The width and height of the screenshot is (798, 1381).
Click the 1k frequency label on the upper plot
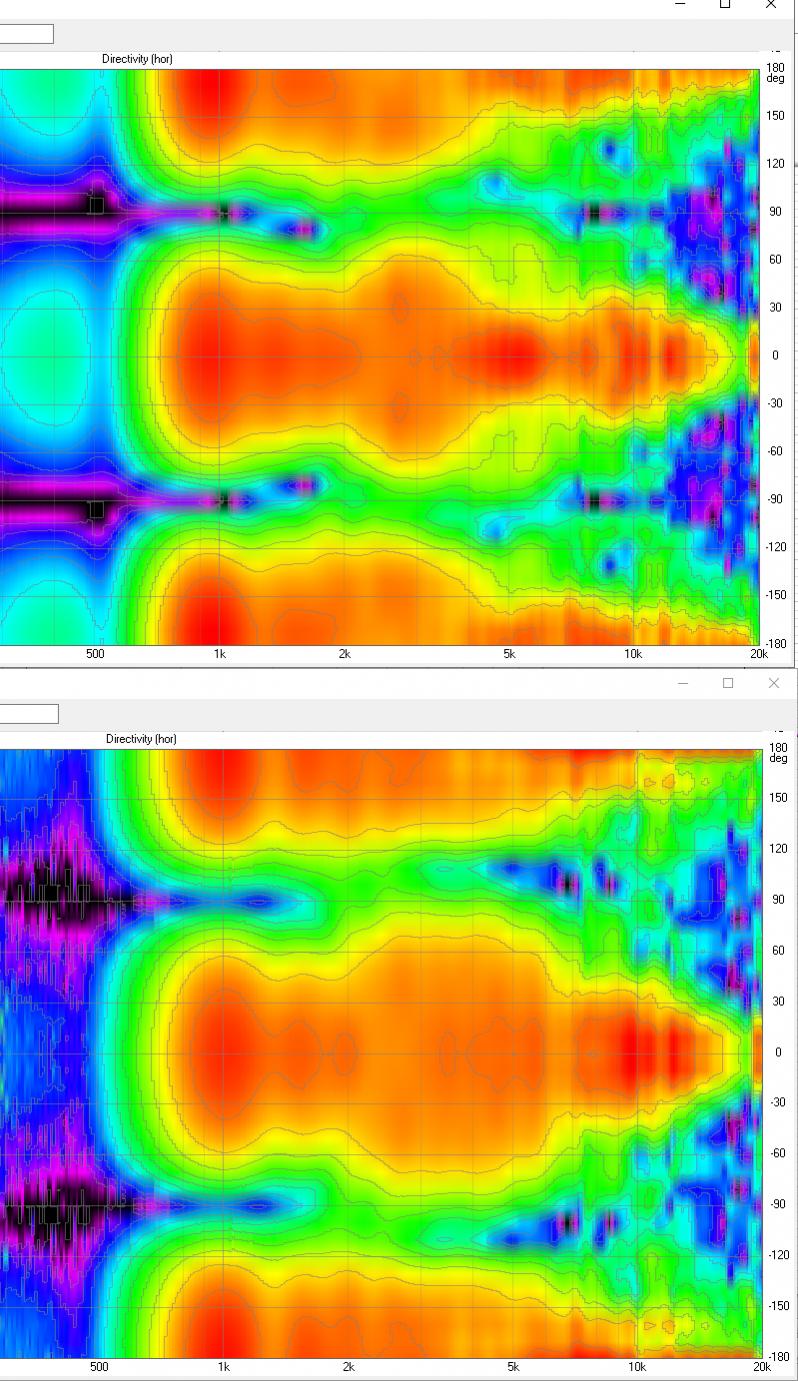[x=220, y=654]
